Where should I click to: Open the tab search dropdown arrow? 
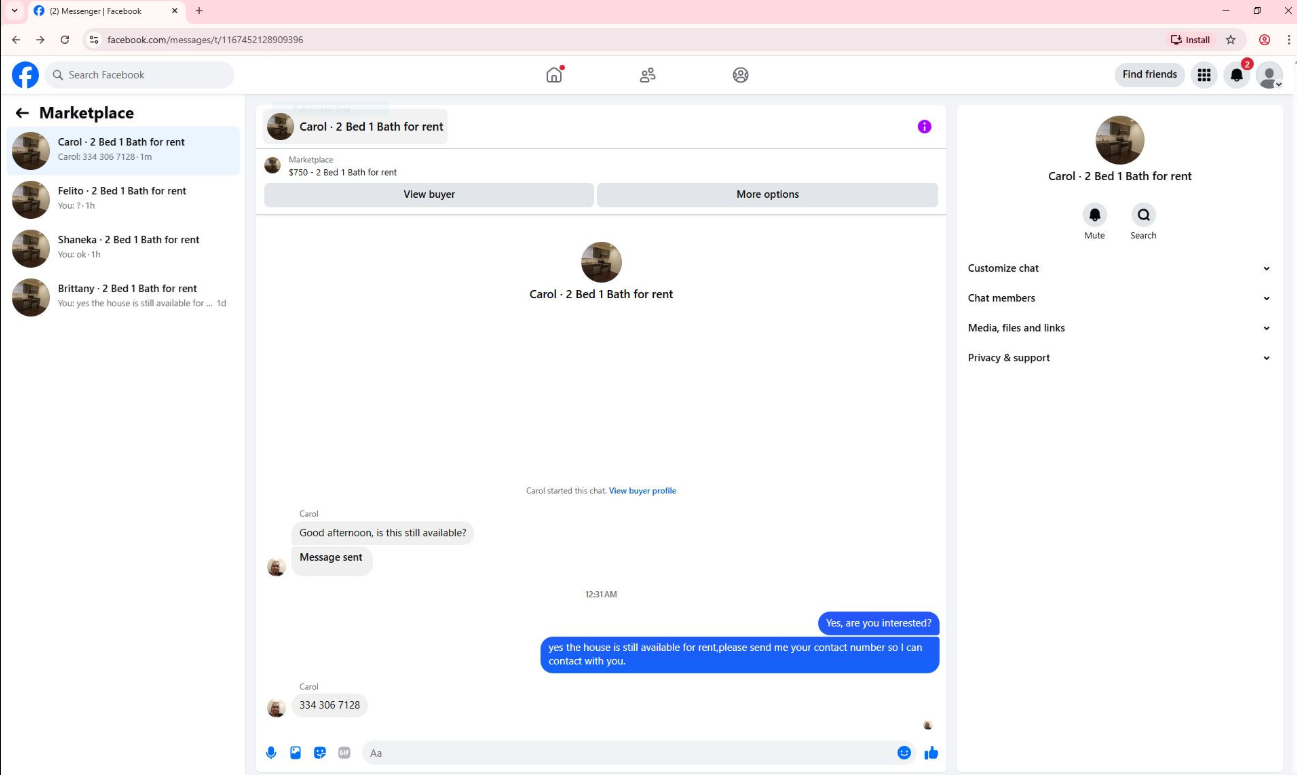point(14,11)
